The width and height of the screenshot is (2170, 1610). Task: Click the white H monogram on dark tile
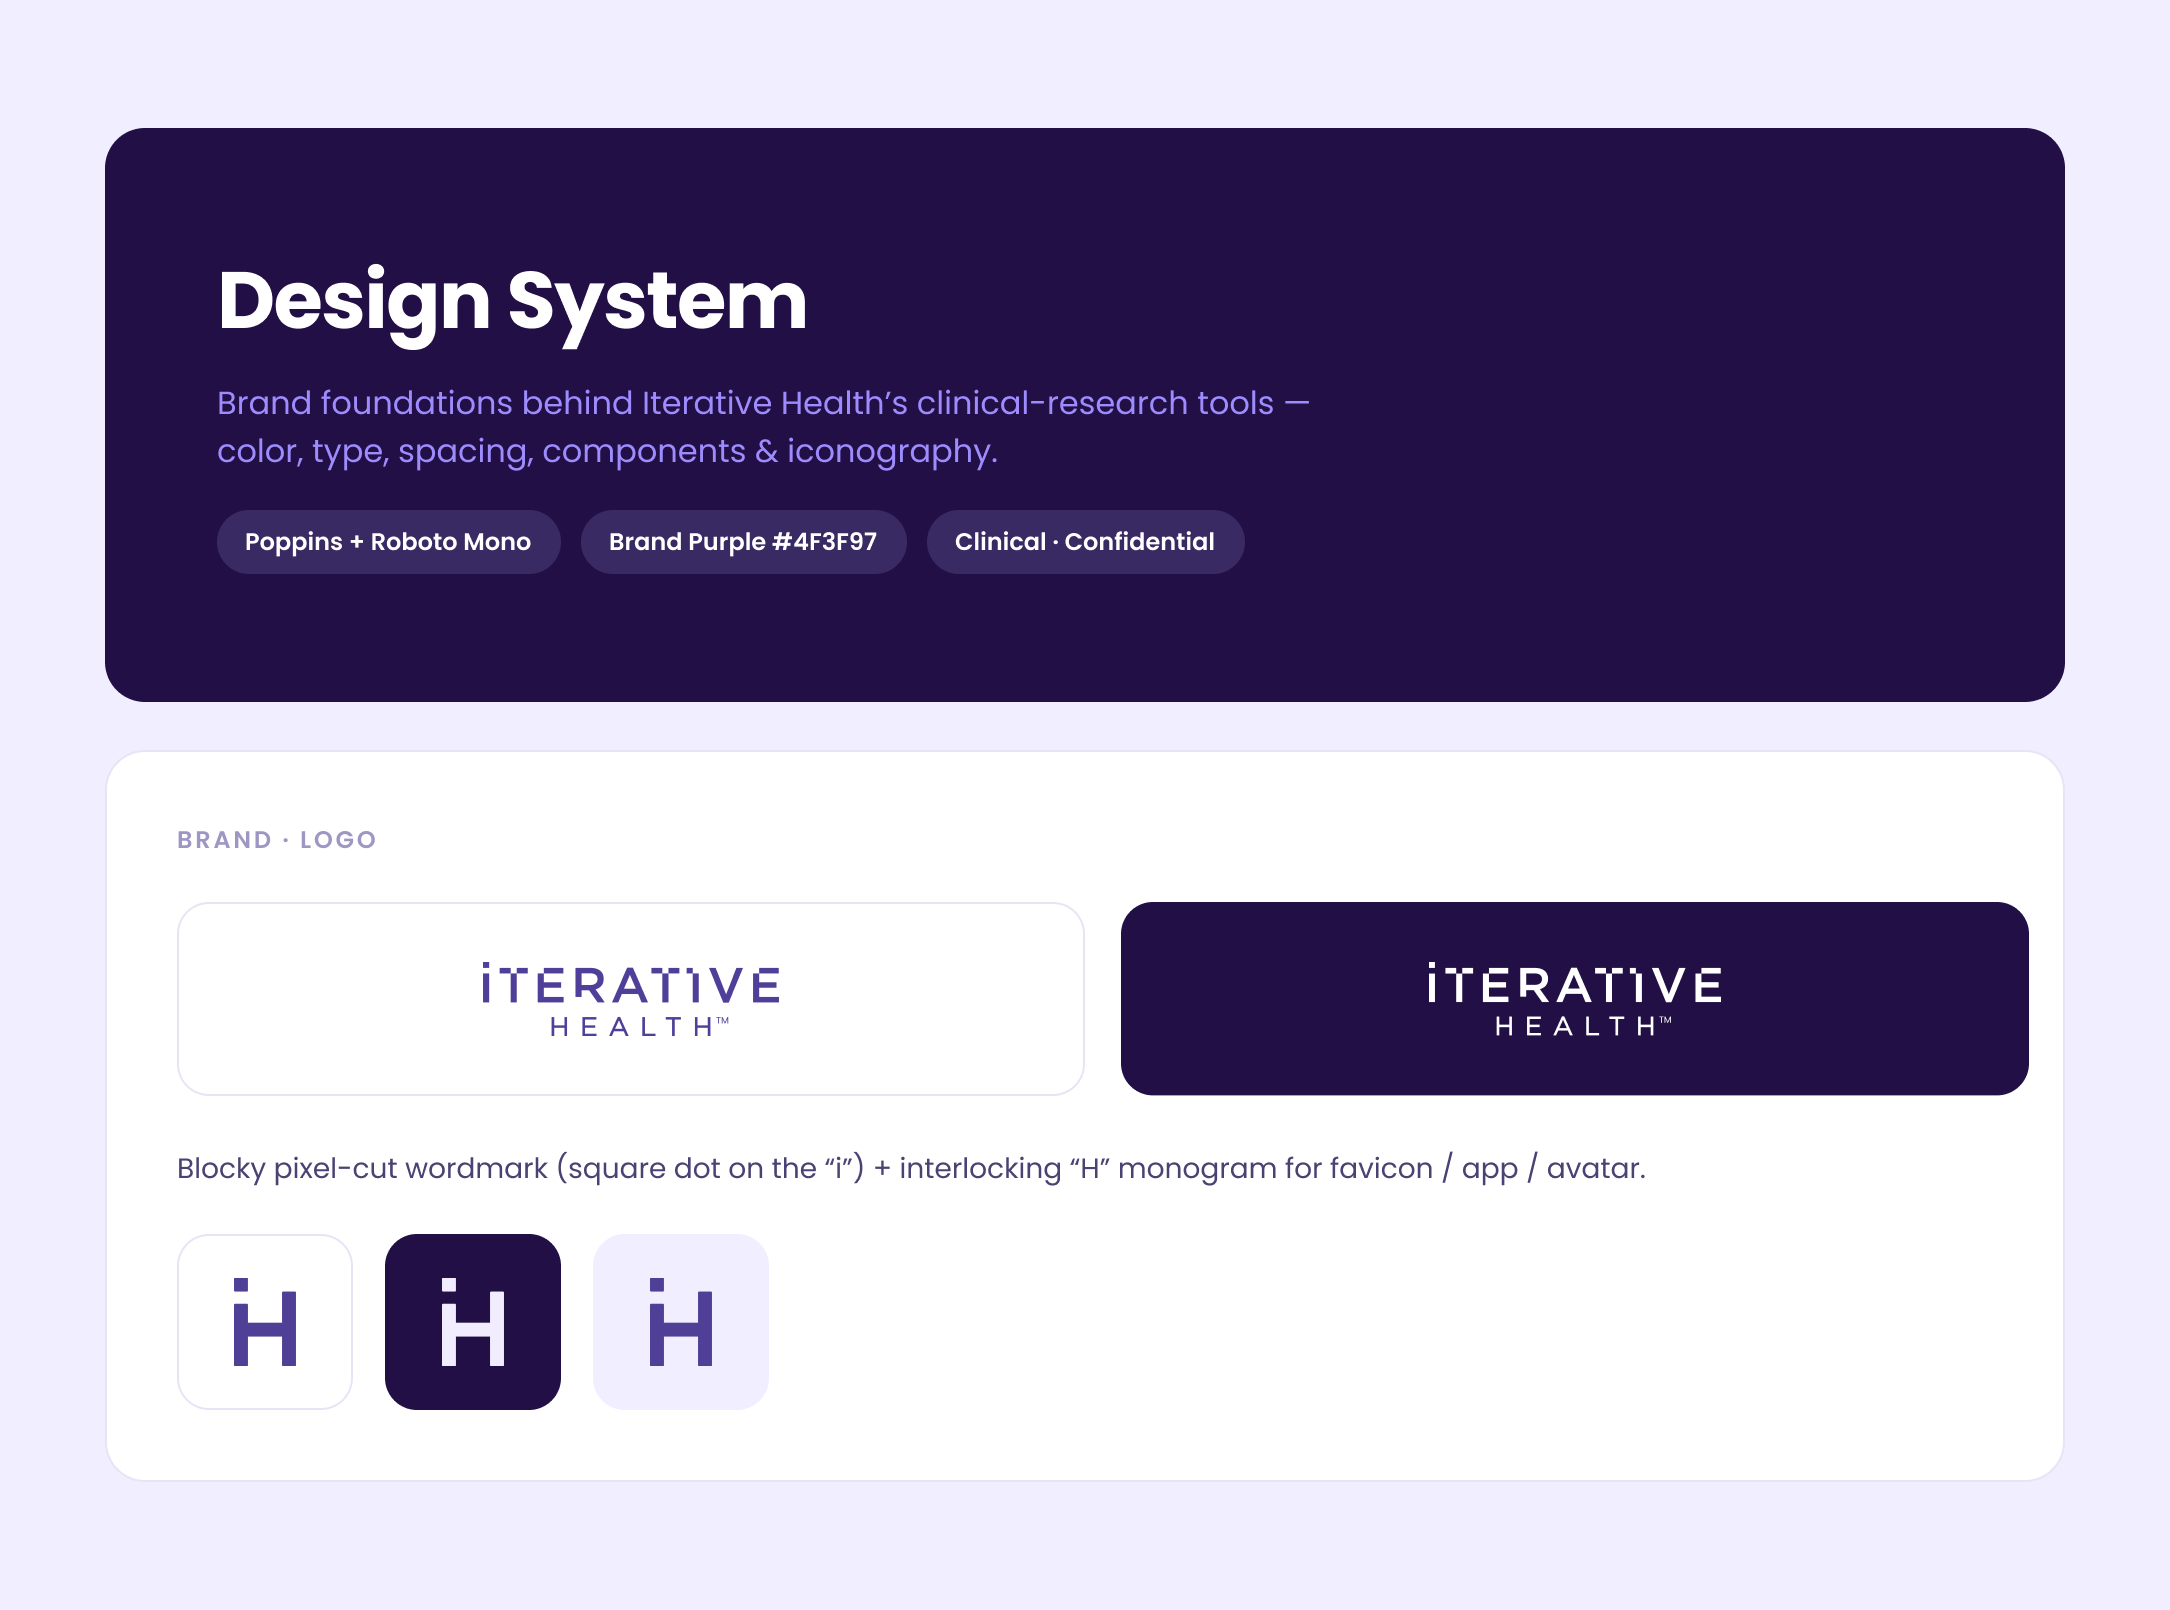point(473,1321)
